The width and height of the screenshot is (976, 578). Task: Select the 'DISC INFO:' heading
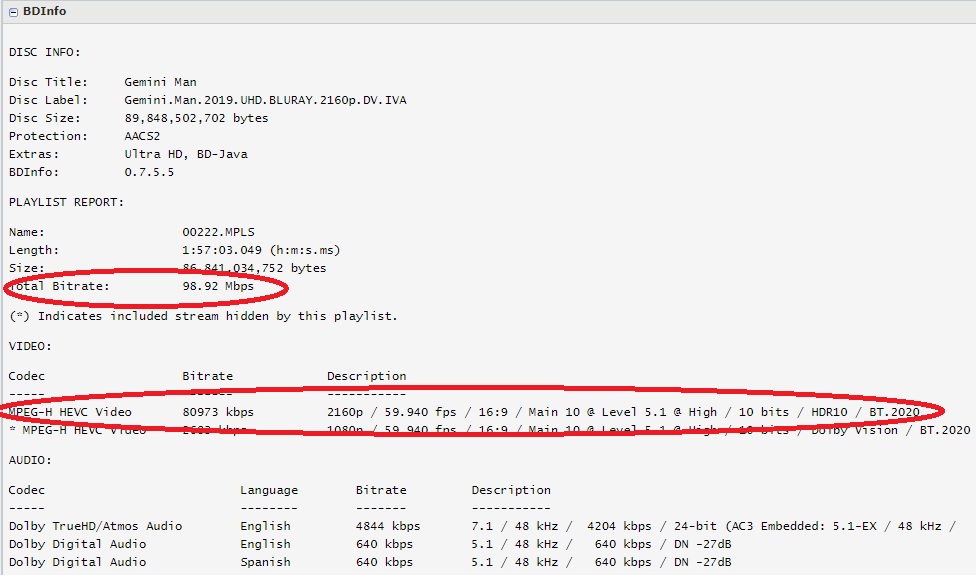[x=45, y=52]
